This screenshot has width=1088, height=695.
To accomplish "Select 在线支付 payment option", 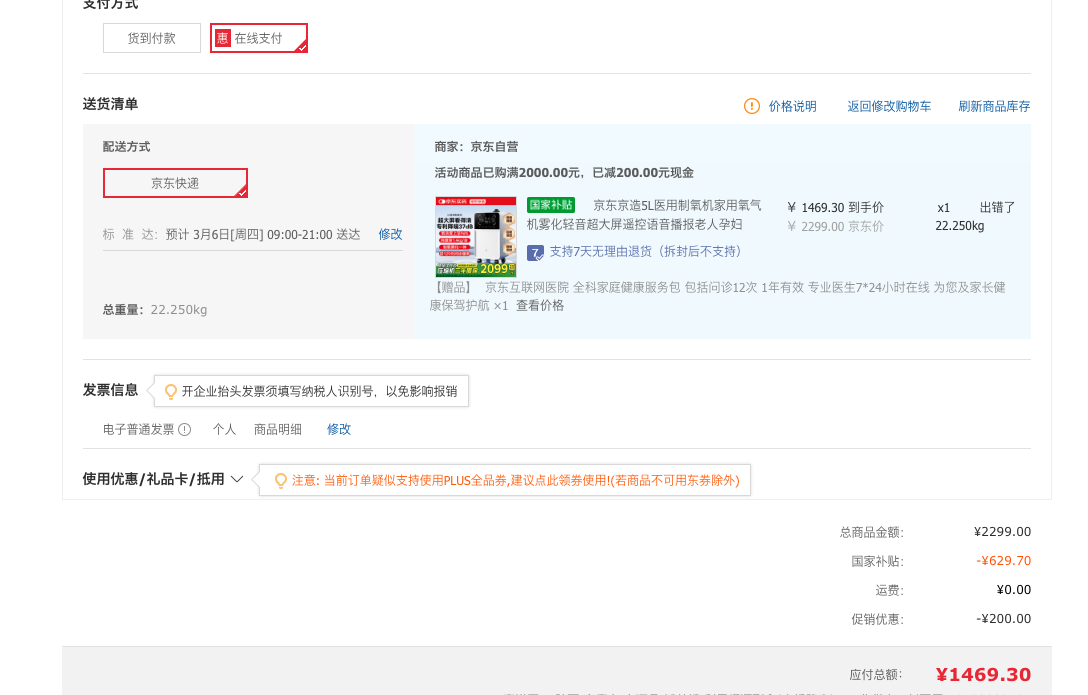I will click(259, 38).
